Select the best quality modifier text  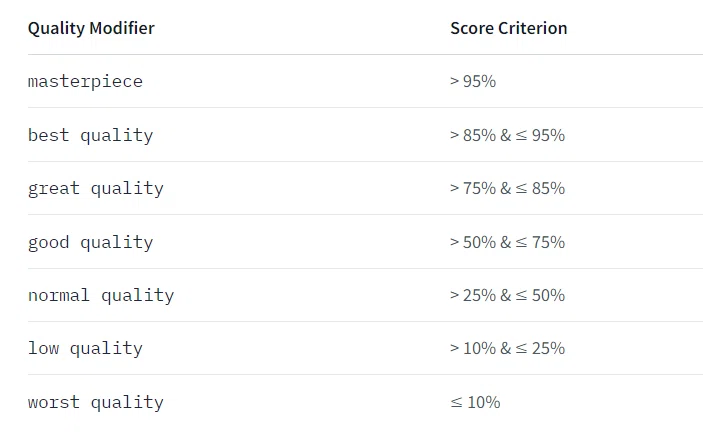(x=91, y=135)
